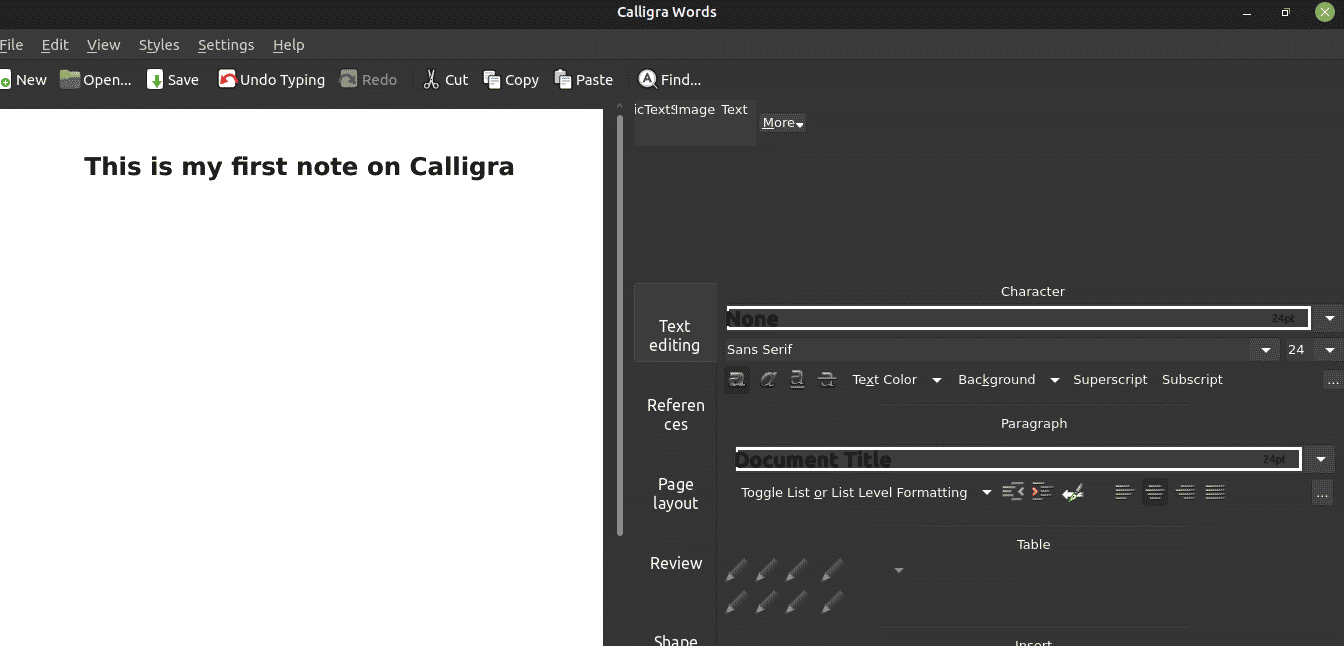This screenshot has width=1344, height=646.
Task: Switch to the Page layout tab
Action: (x=676, y=494)
